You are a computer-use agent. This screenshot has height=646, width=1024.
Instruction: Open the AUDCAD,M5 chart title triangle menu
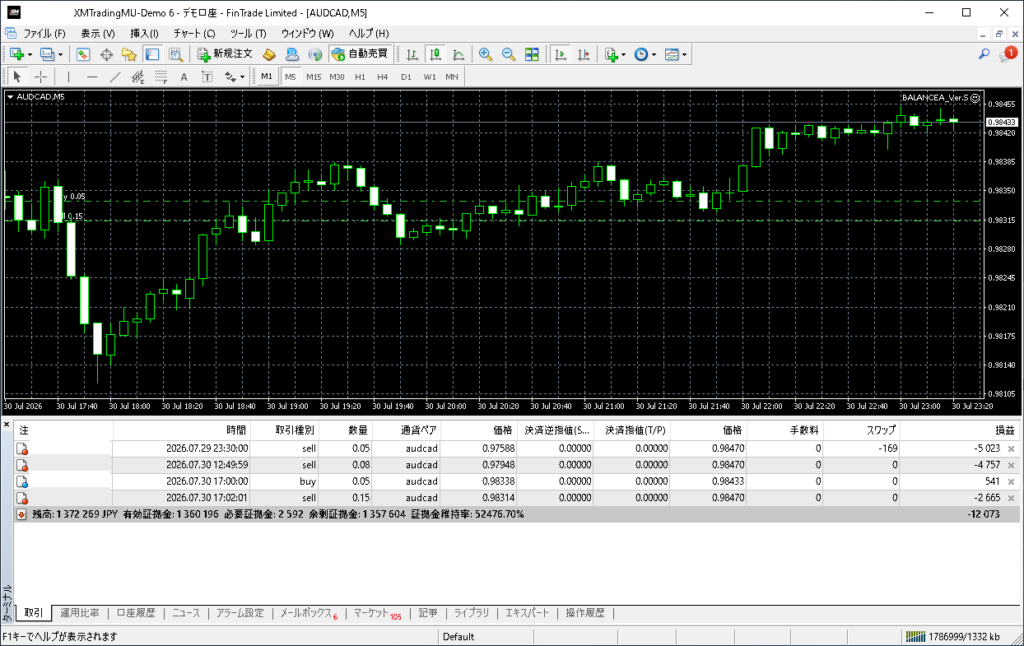pos(10,97)
